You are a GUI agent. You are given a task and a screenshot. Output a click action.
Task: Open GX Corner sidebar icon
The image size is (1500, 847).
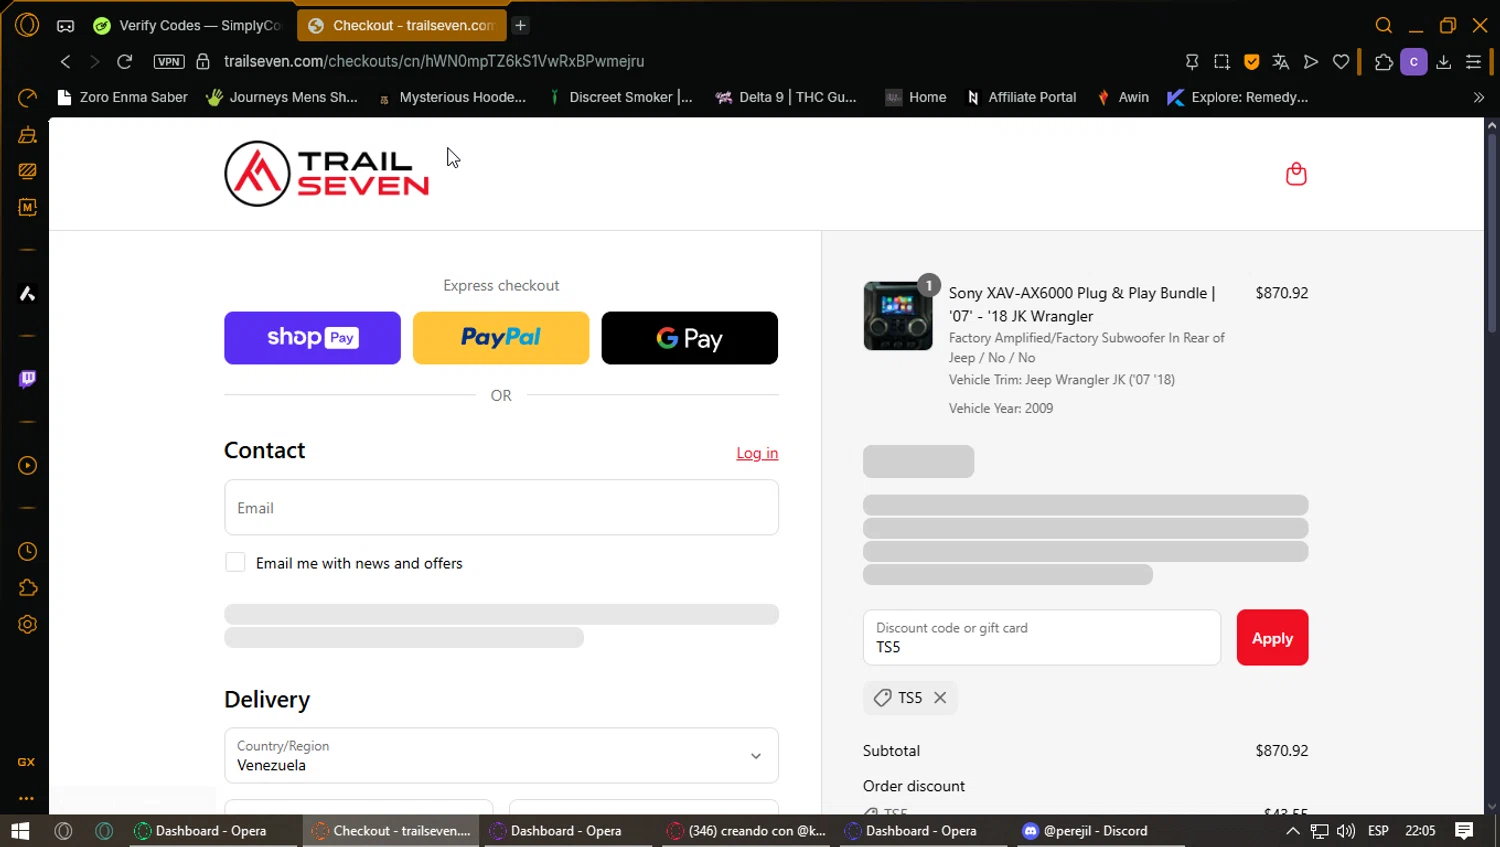click(x=27, y=762)
